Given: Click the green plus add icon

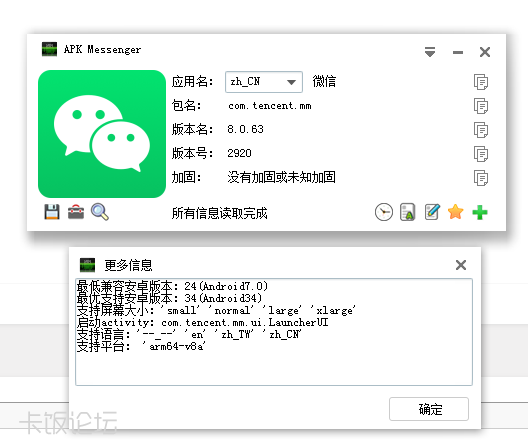Looking at the screenshot, I should (480, 212).
